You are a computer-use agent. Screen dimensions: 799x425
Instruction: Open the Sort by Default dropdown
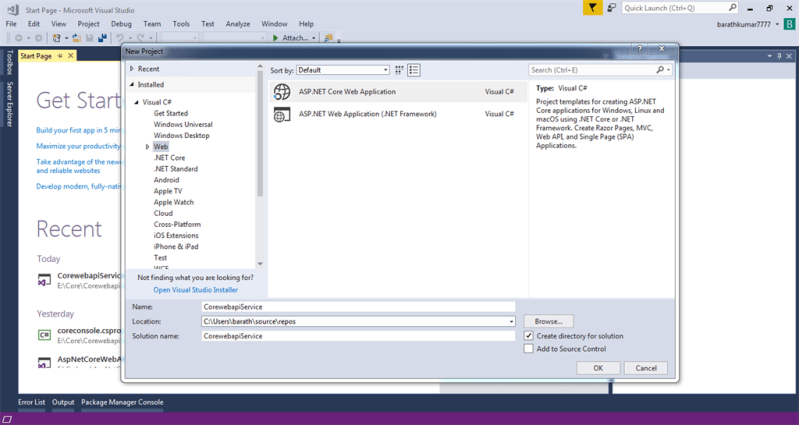coord(343,70)
